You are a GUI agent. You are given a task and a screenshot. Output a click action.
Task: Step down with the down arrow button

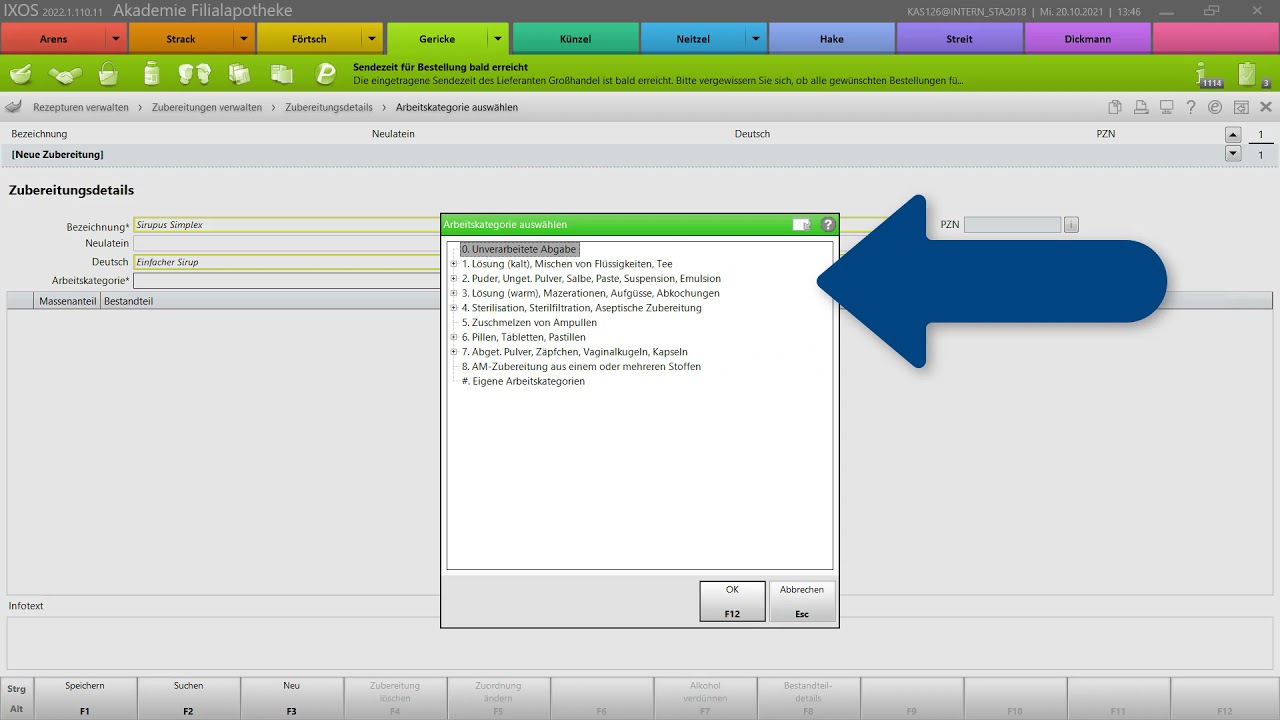tap(1233, 154)
